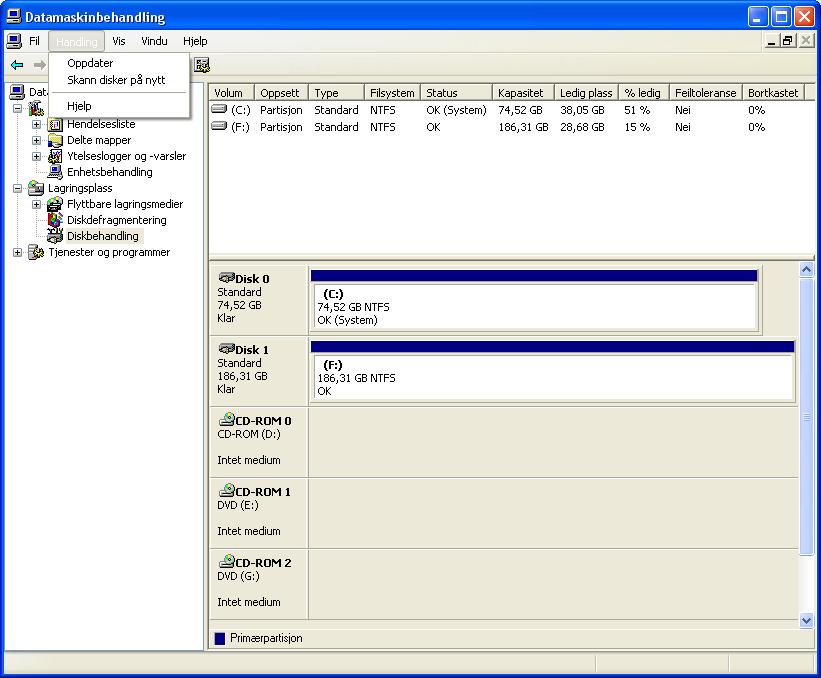Select the Diskdefragmentering tree item
Screen dimensions: 821x678
(117, 220)
